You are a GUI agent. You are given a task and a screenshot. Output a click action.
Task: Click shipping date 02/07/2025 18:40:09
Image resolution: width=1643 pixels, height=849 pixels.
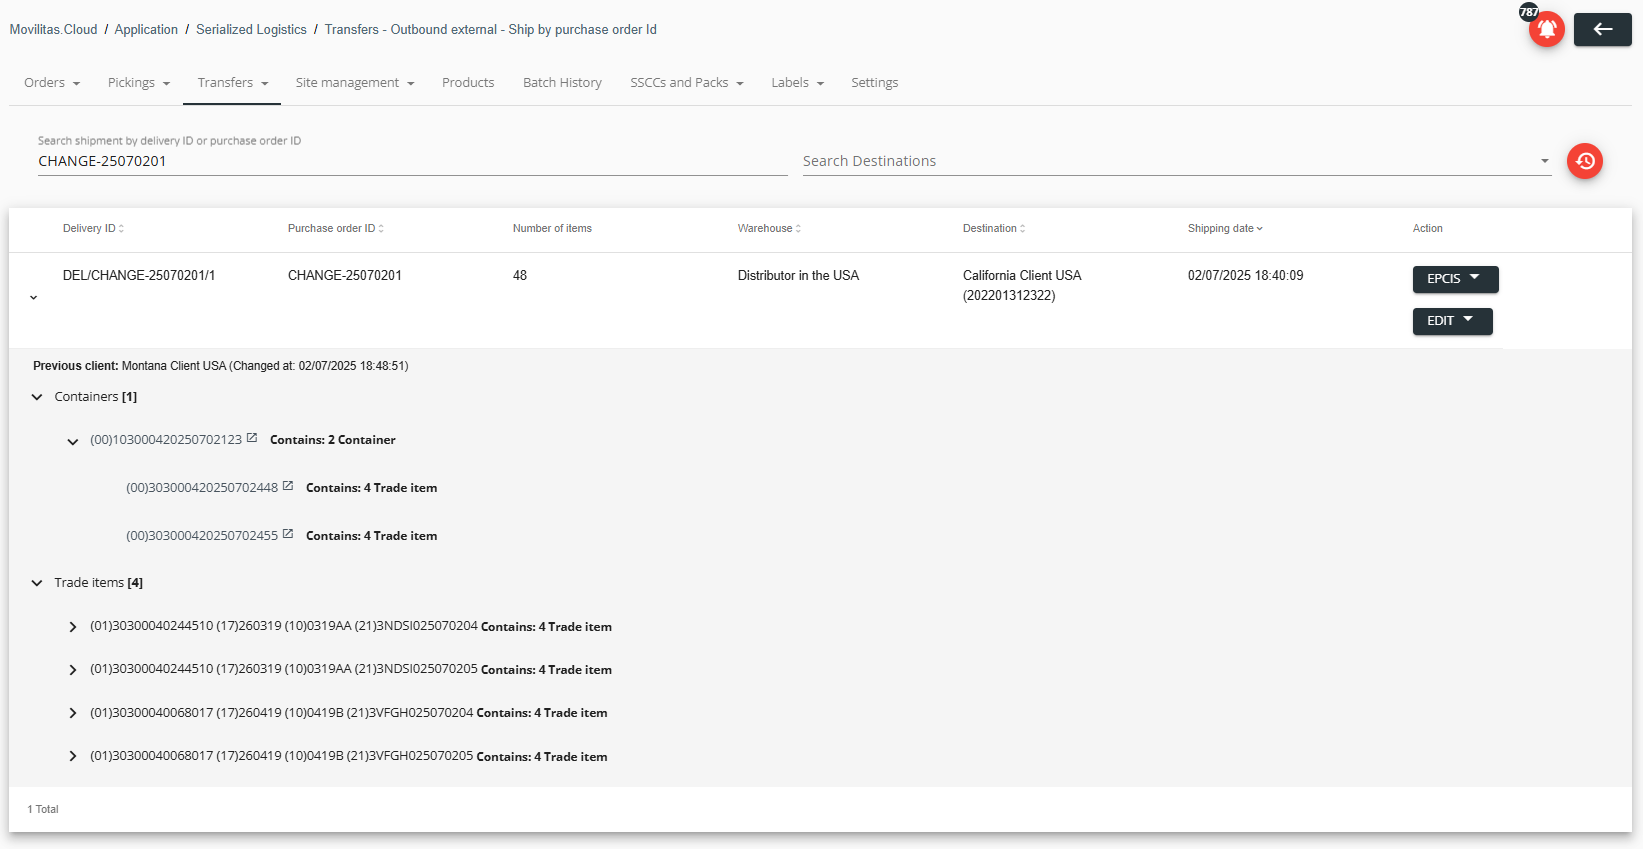[x=1245, y=276]
